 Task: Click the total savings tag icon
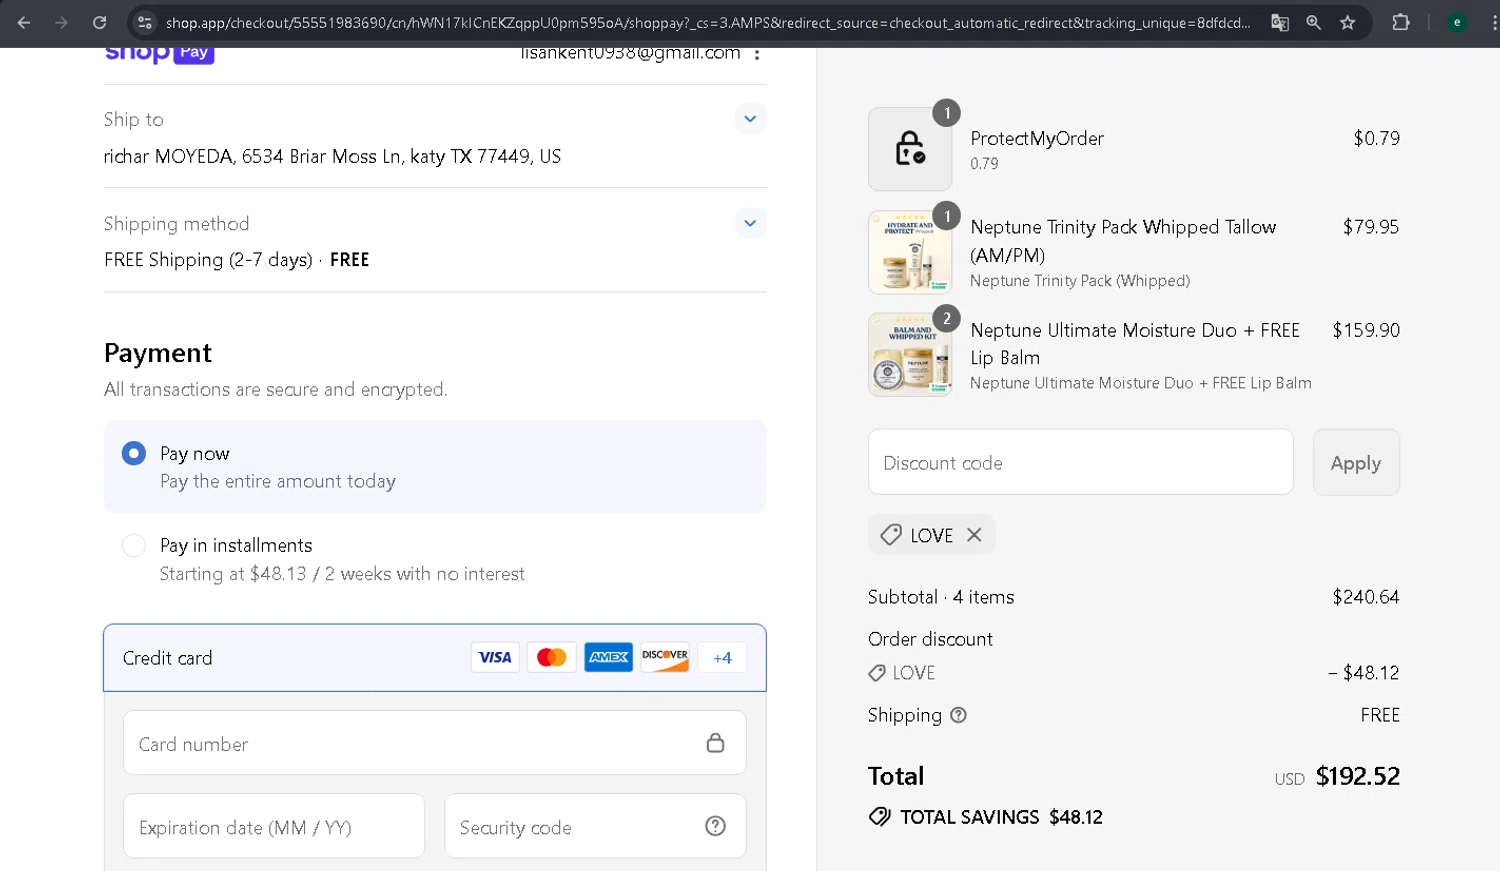point(880,817)
